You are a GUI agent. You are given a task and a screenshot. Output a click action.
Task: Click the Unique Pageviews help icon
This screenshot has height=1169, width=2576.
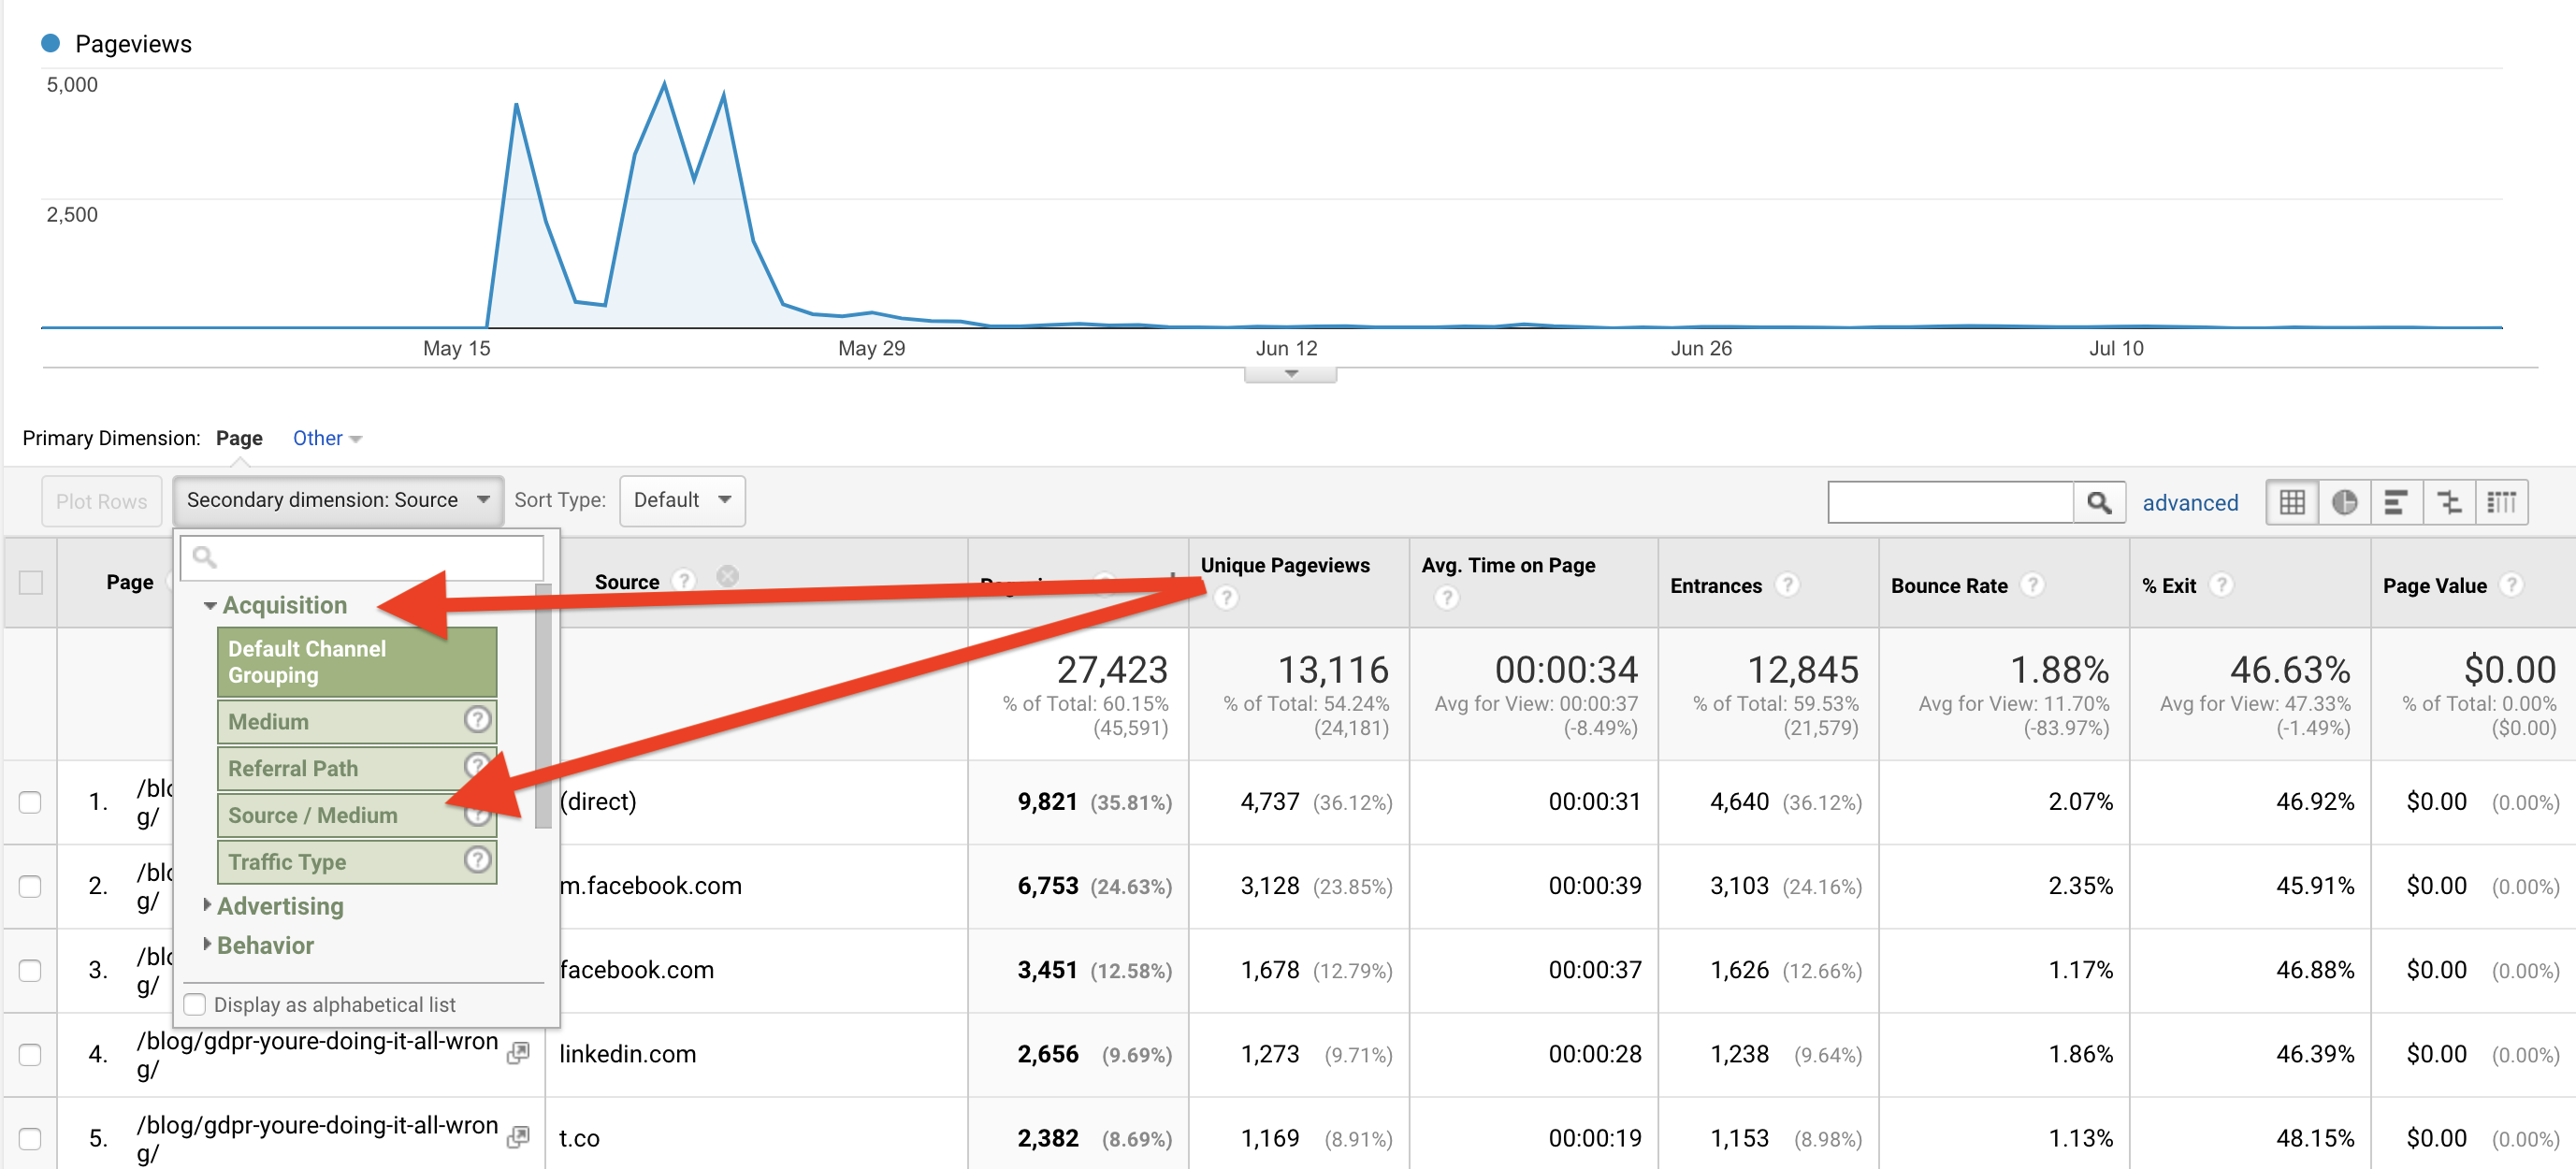(1225, 597)
